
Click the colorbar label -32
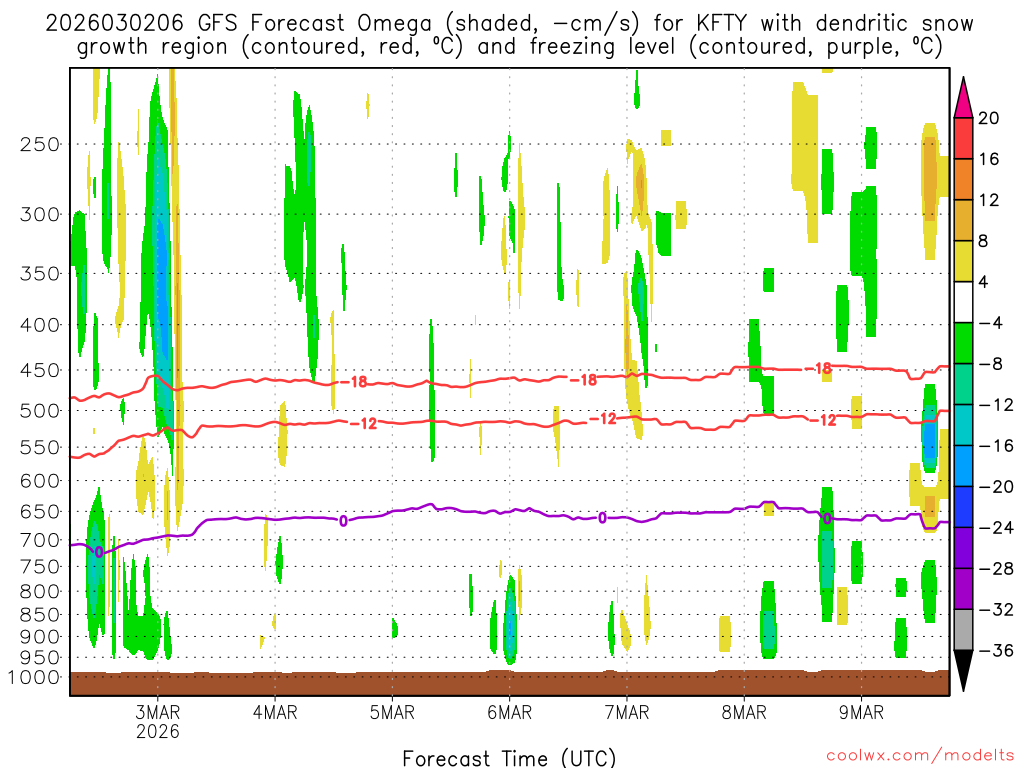[996, 609]
